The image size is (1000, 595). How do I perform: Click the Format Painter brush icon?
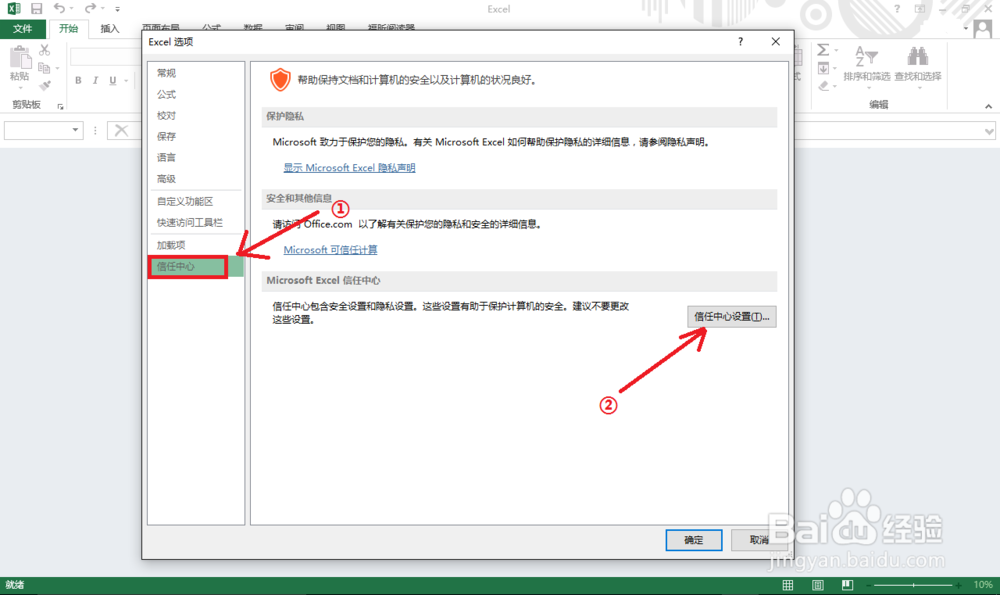tap(44, 85)
